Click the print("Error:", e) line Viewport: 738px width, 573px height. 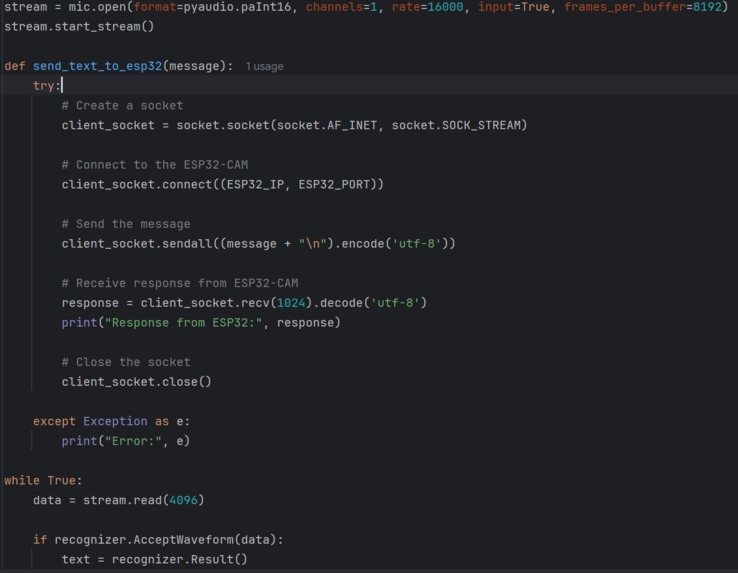126,441
